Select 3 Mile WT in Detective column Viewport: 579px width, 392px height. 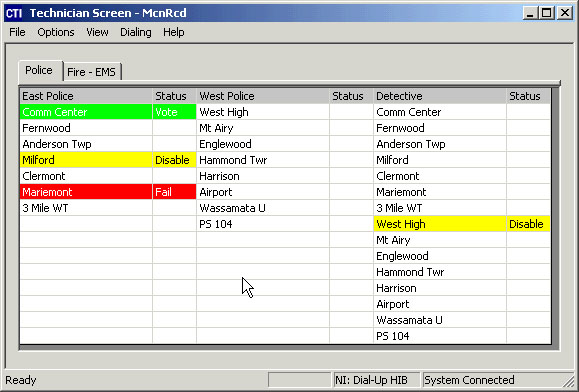click(x=440, y=208)
